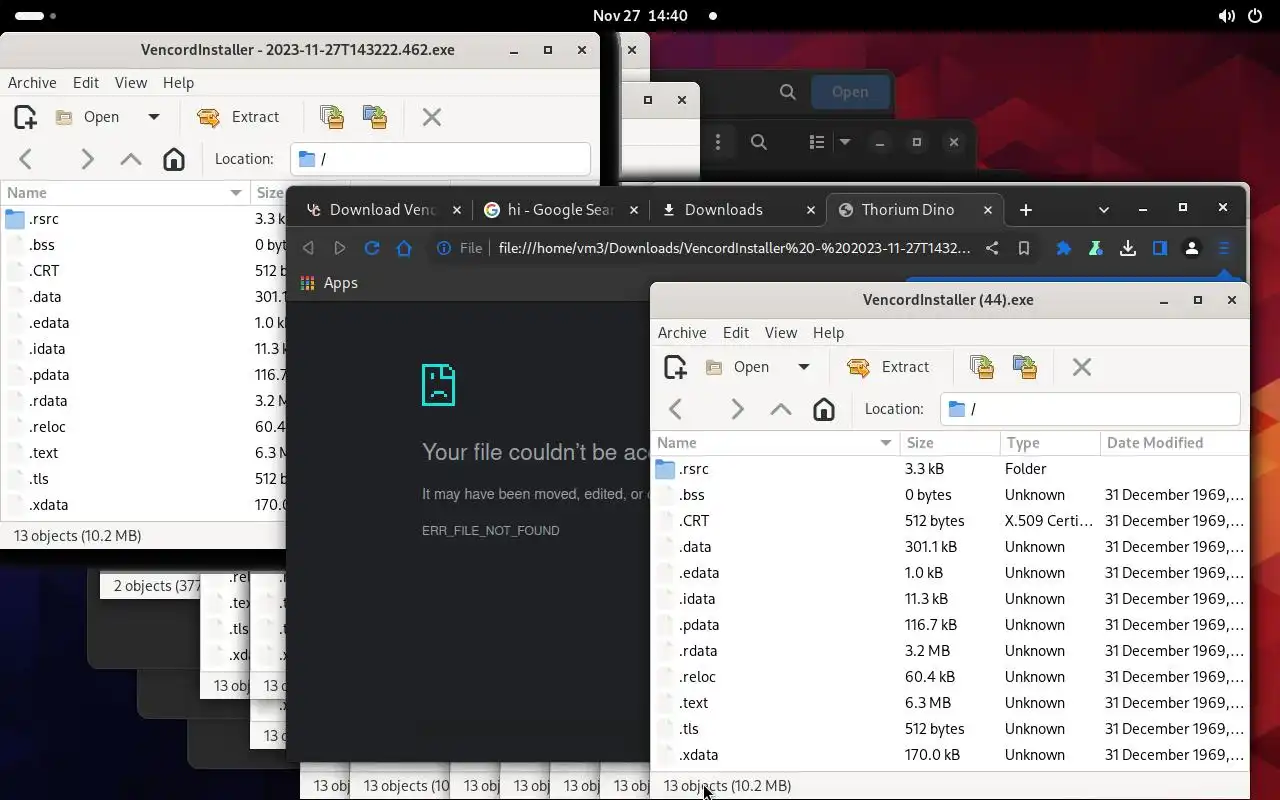Click add folder icon in VencordInstaller (44).exe toolbar
The width and height of the screenshot is (1280, 800).
1025,367
